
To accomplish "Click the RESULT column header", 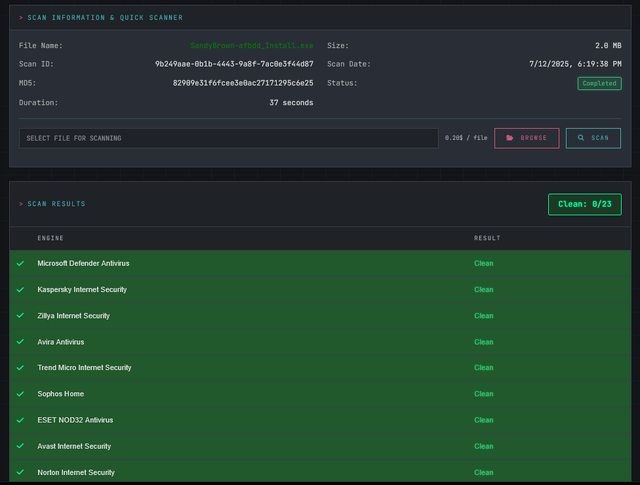I will (x=487, y=238).
